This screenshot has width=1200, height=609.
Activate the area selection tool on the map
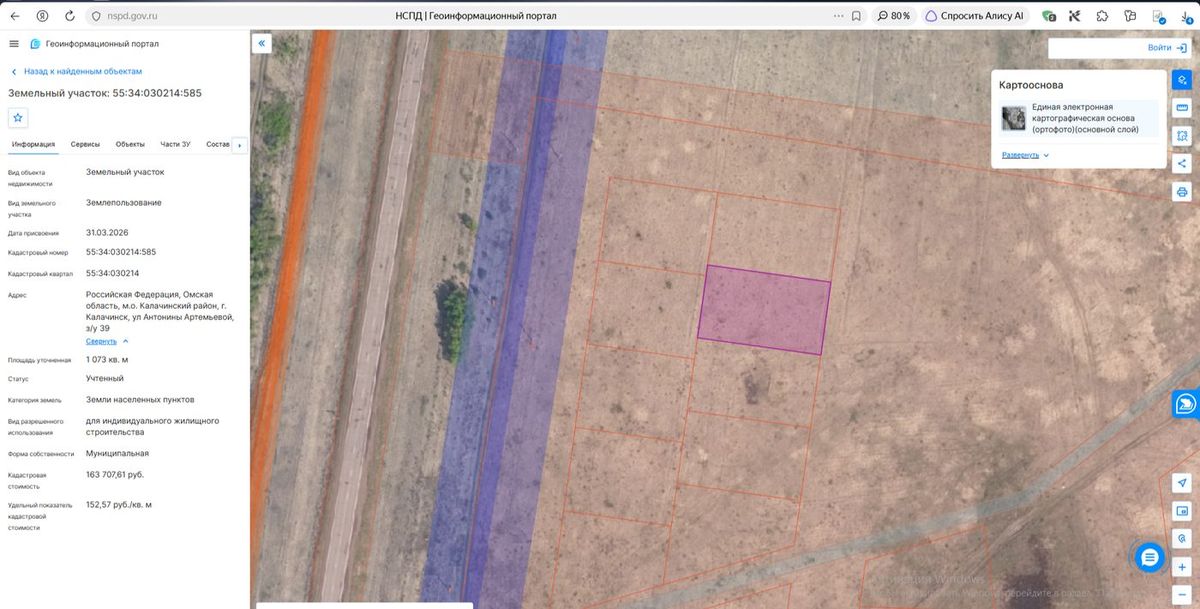1182,135
